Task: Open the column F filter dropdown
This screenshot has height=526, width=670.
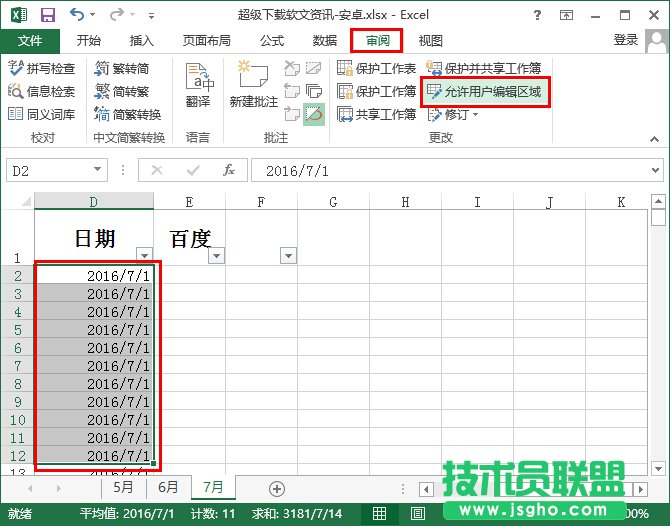Action: [x=288, y=256]
